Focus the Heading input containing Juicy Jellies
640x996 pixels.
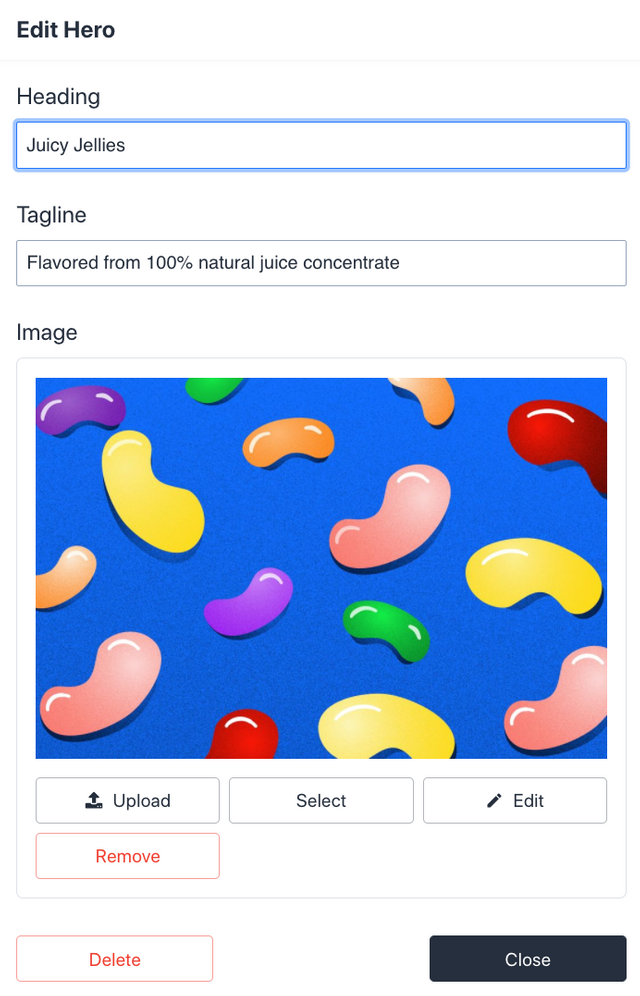[x=320, y=144]
